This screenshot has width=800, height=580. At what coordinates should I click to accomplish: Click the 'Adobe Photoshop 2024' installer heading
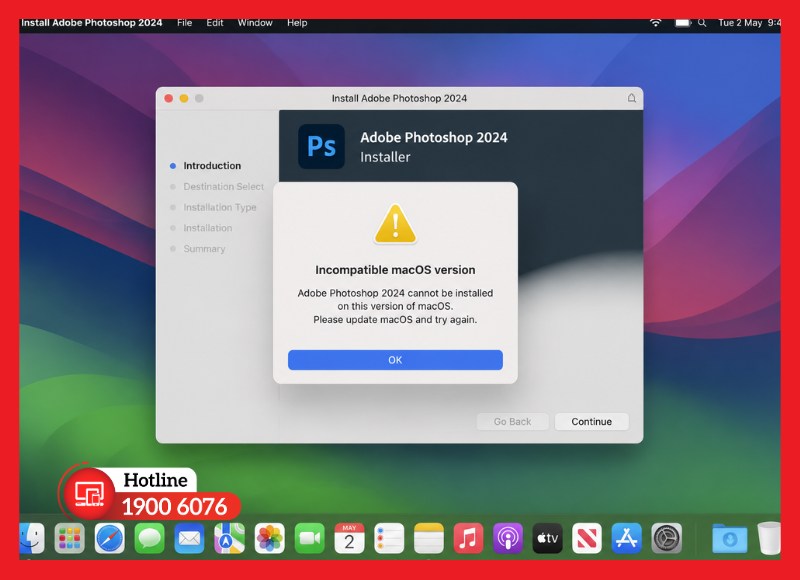tap(434, 138)
